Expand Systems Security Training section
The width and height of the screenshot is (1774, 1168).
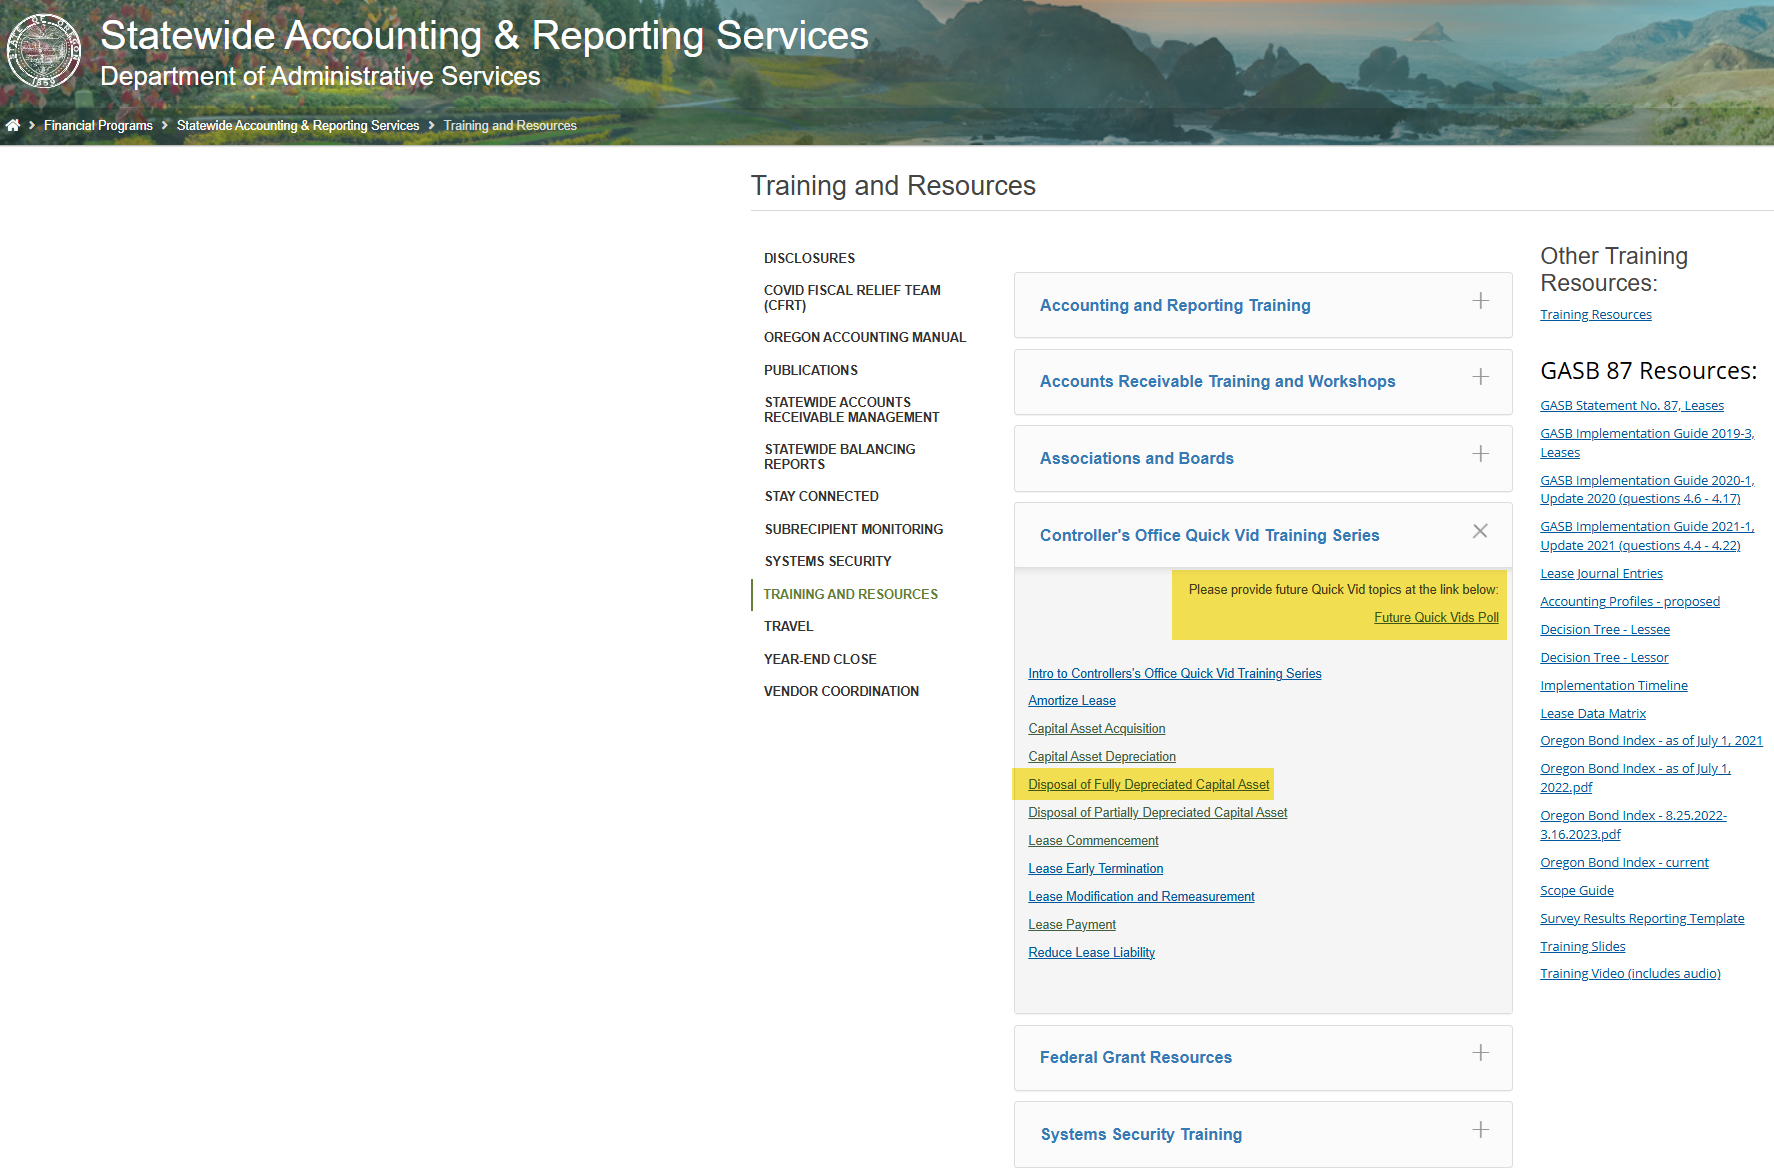click(1141, 1134)
